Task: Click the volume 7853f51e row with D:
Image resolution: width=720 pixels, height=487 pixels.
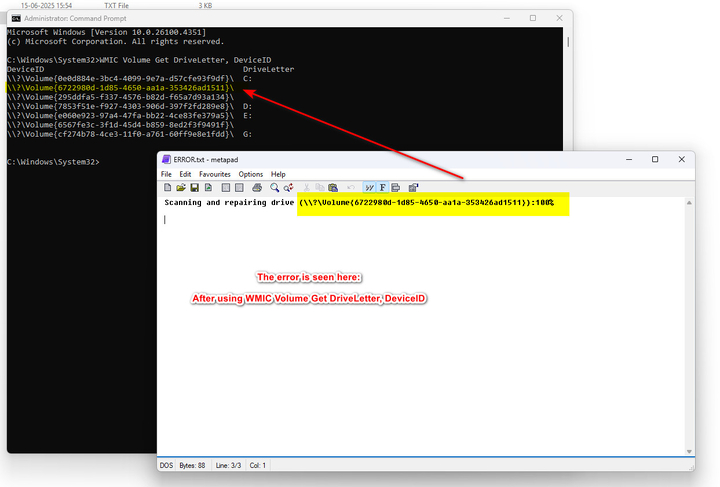Action: click(x=129, y=106)
